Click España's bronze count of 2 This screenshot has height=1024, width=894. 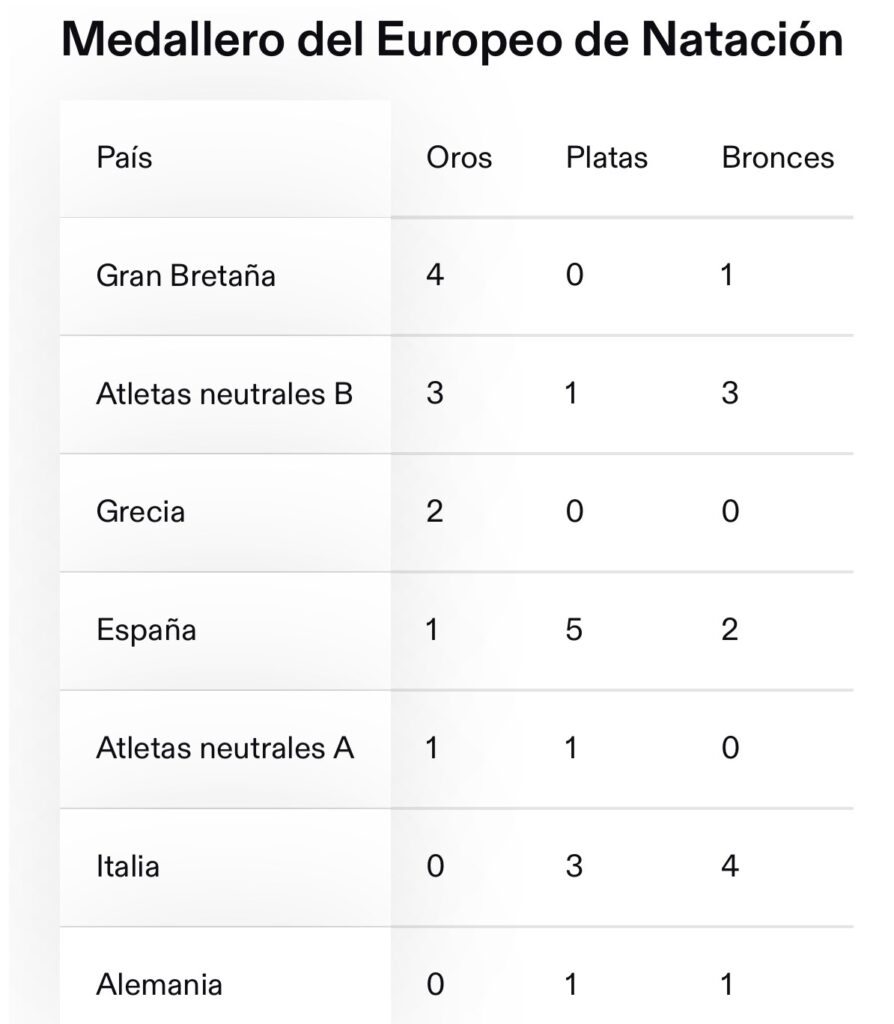730,630
